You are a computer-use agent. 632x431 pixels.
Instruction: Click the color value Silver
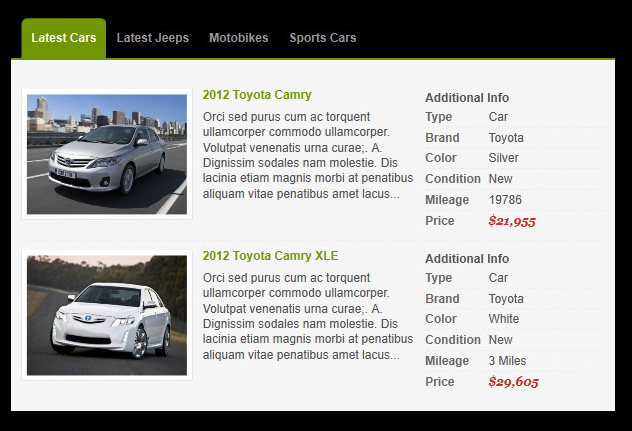(x=503, y=158)
